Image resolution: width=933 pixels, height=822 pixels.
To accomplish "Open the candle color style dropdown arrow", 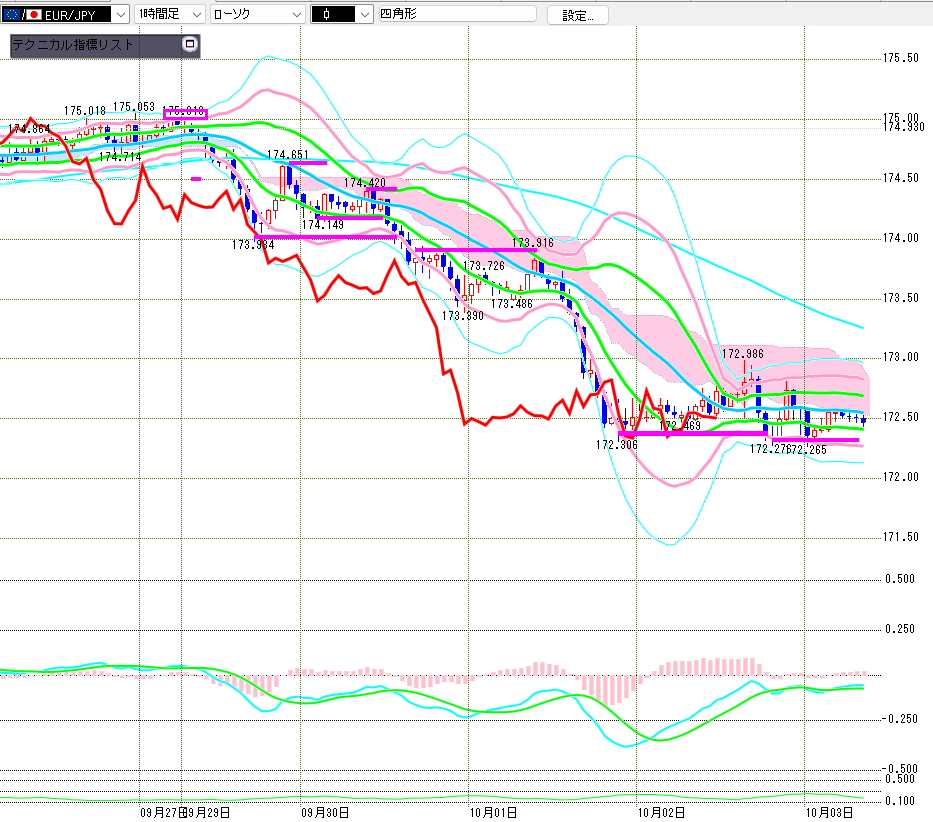I will (x=366, y=15).
